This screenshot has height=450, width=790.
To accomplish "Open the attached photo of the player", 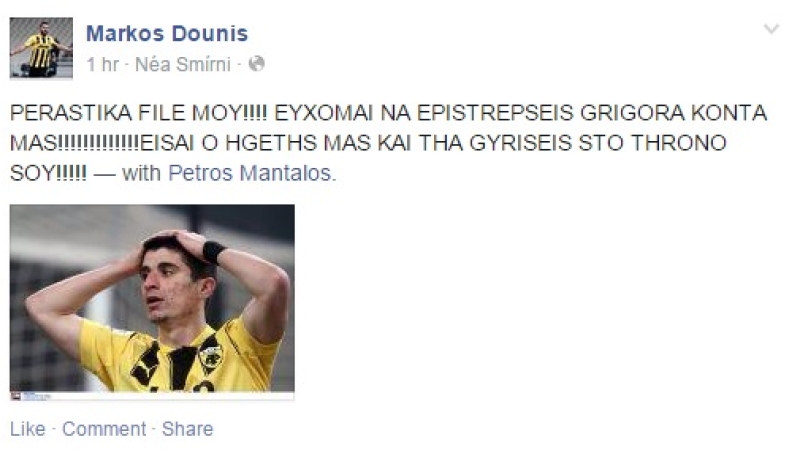I will click(x=152, y=298).
